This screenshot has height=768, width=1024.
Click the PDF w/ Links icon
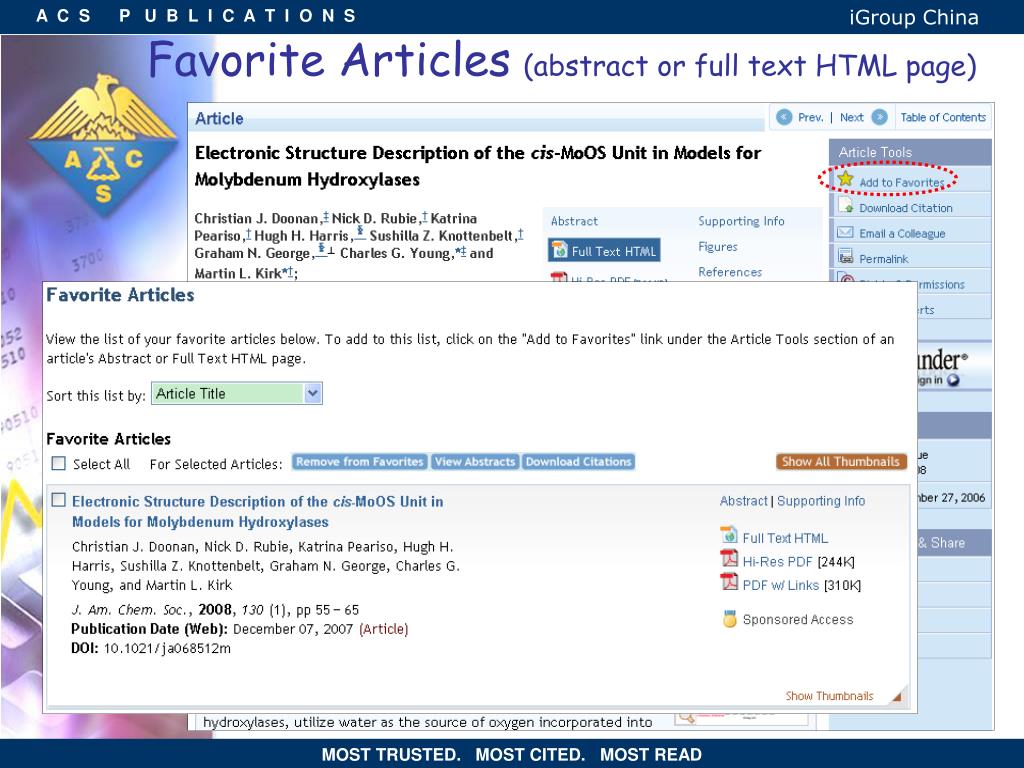[x=729, y=582]
